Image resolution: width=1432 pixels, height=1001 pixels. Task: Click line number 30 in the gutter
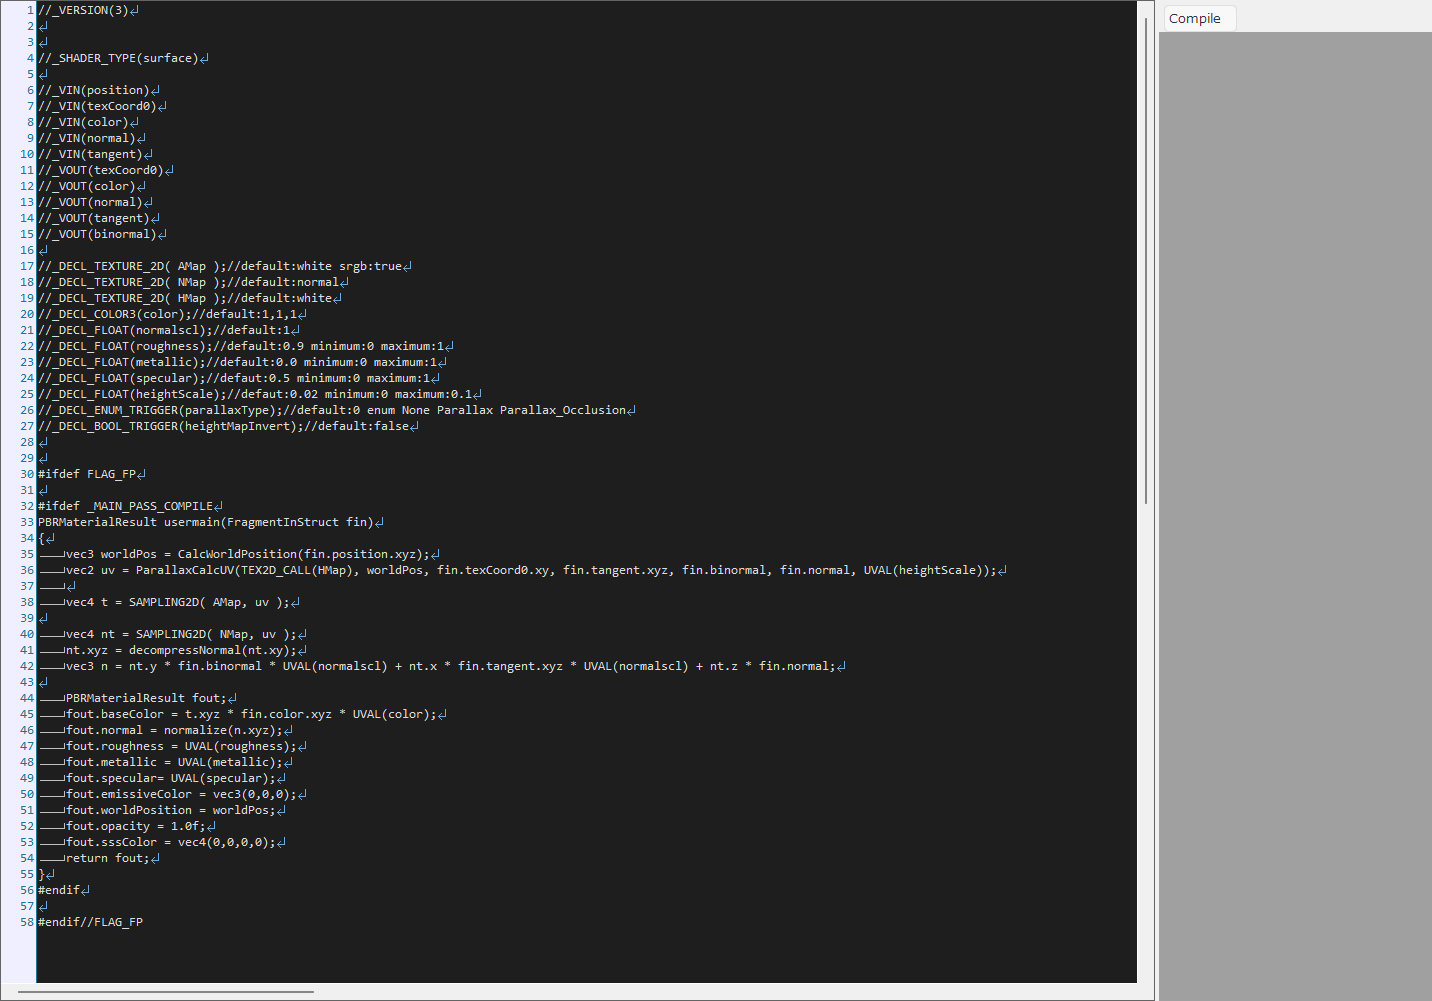(x=26, y=474)
